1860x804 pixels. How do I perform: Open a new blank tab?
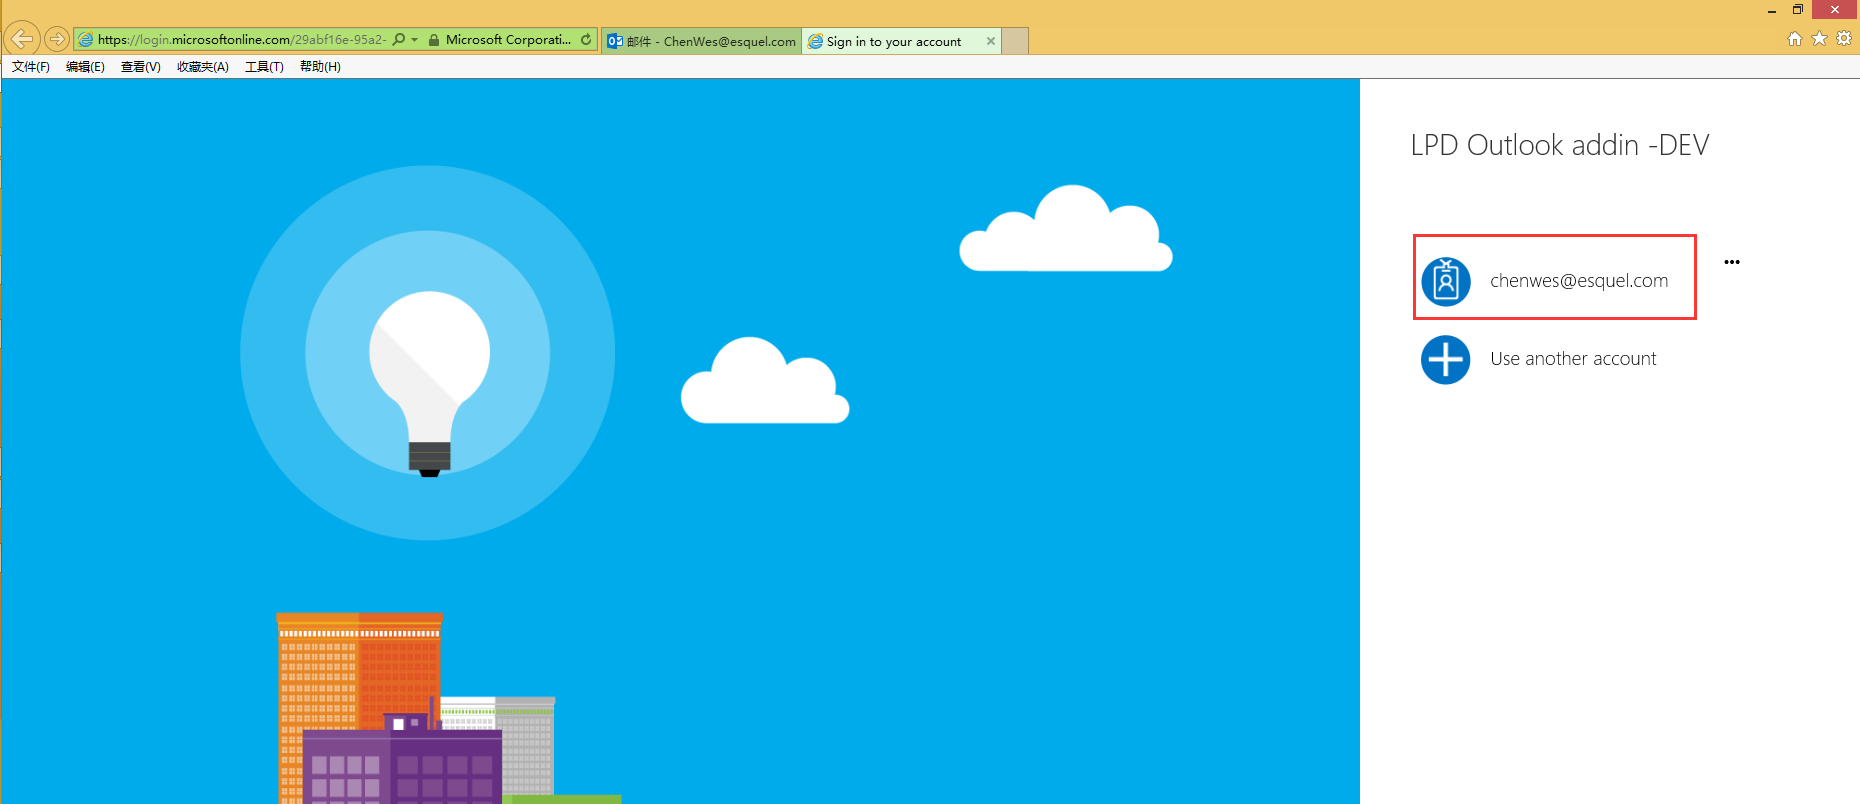pyautogui.click(x=1015, y=41)
